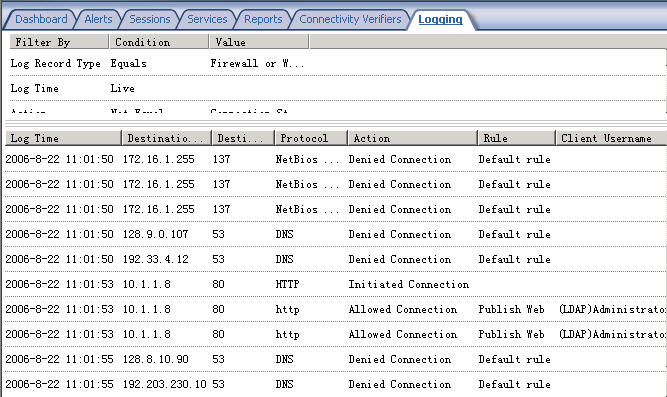Sort by Destination port column header
Image resolution: width=667 pixels, height=397 pixels.
243,138
